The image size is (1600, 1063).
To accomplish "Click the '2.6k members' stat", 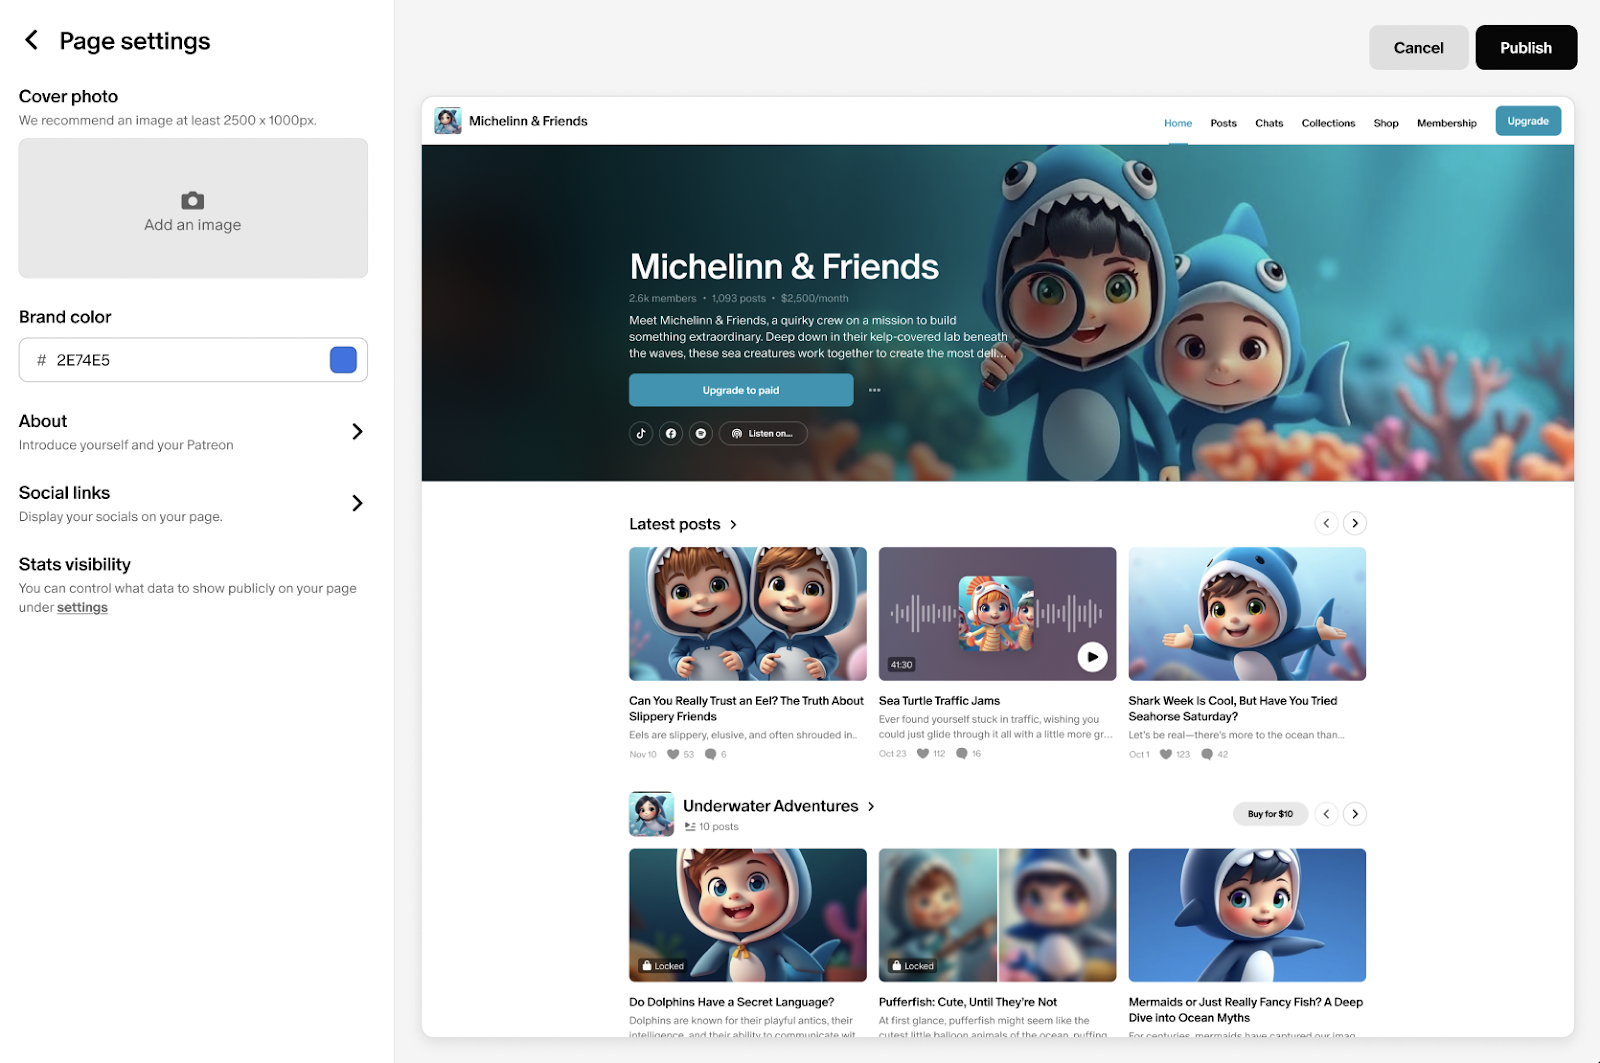I will tap(662, 298).
